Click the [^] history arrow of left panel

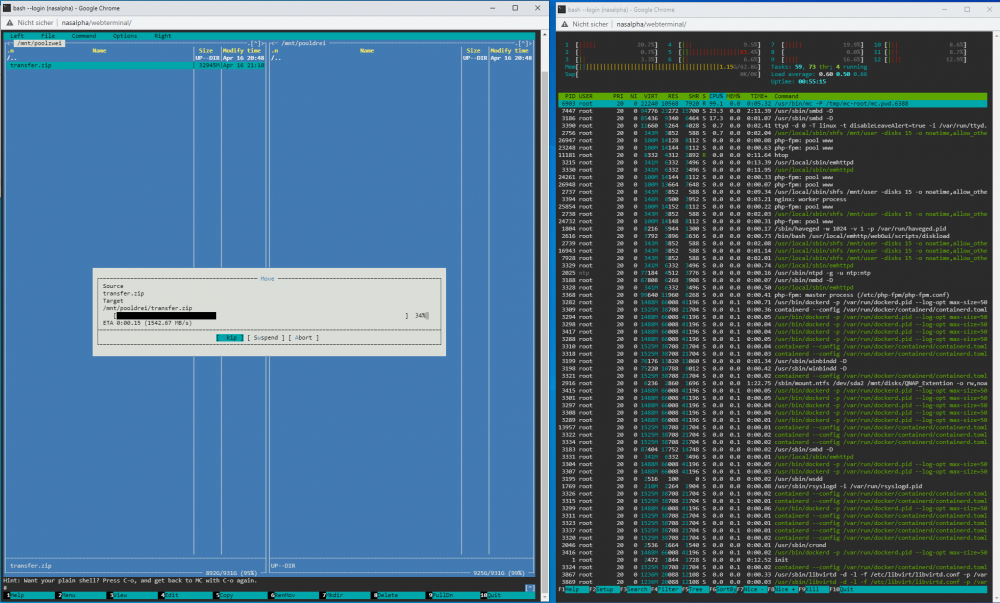[254, 43]
